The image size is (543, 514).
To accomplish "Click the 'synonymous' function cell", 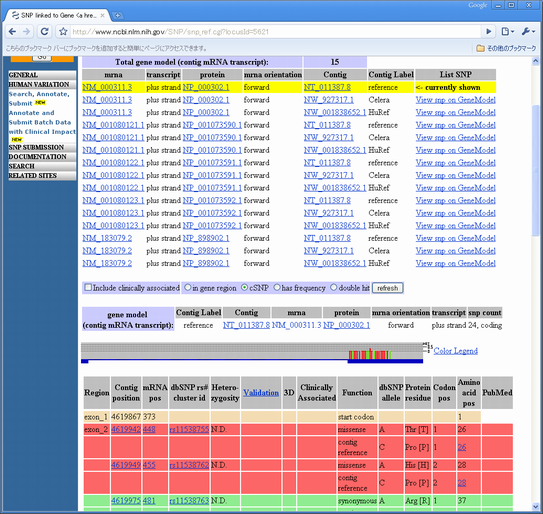I will point(357,501).
